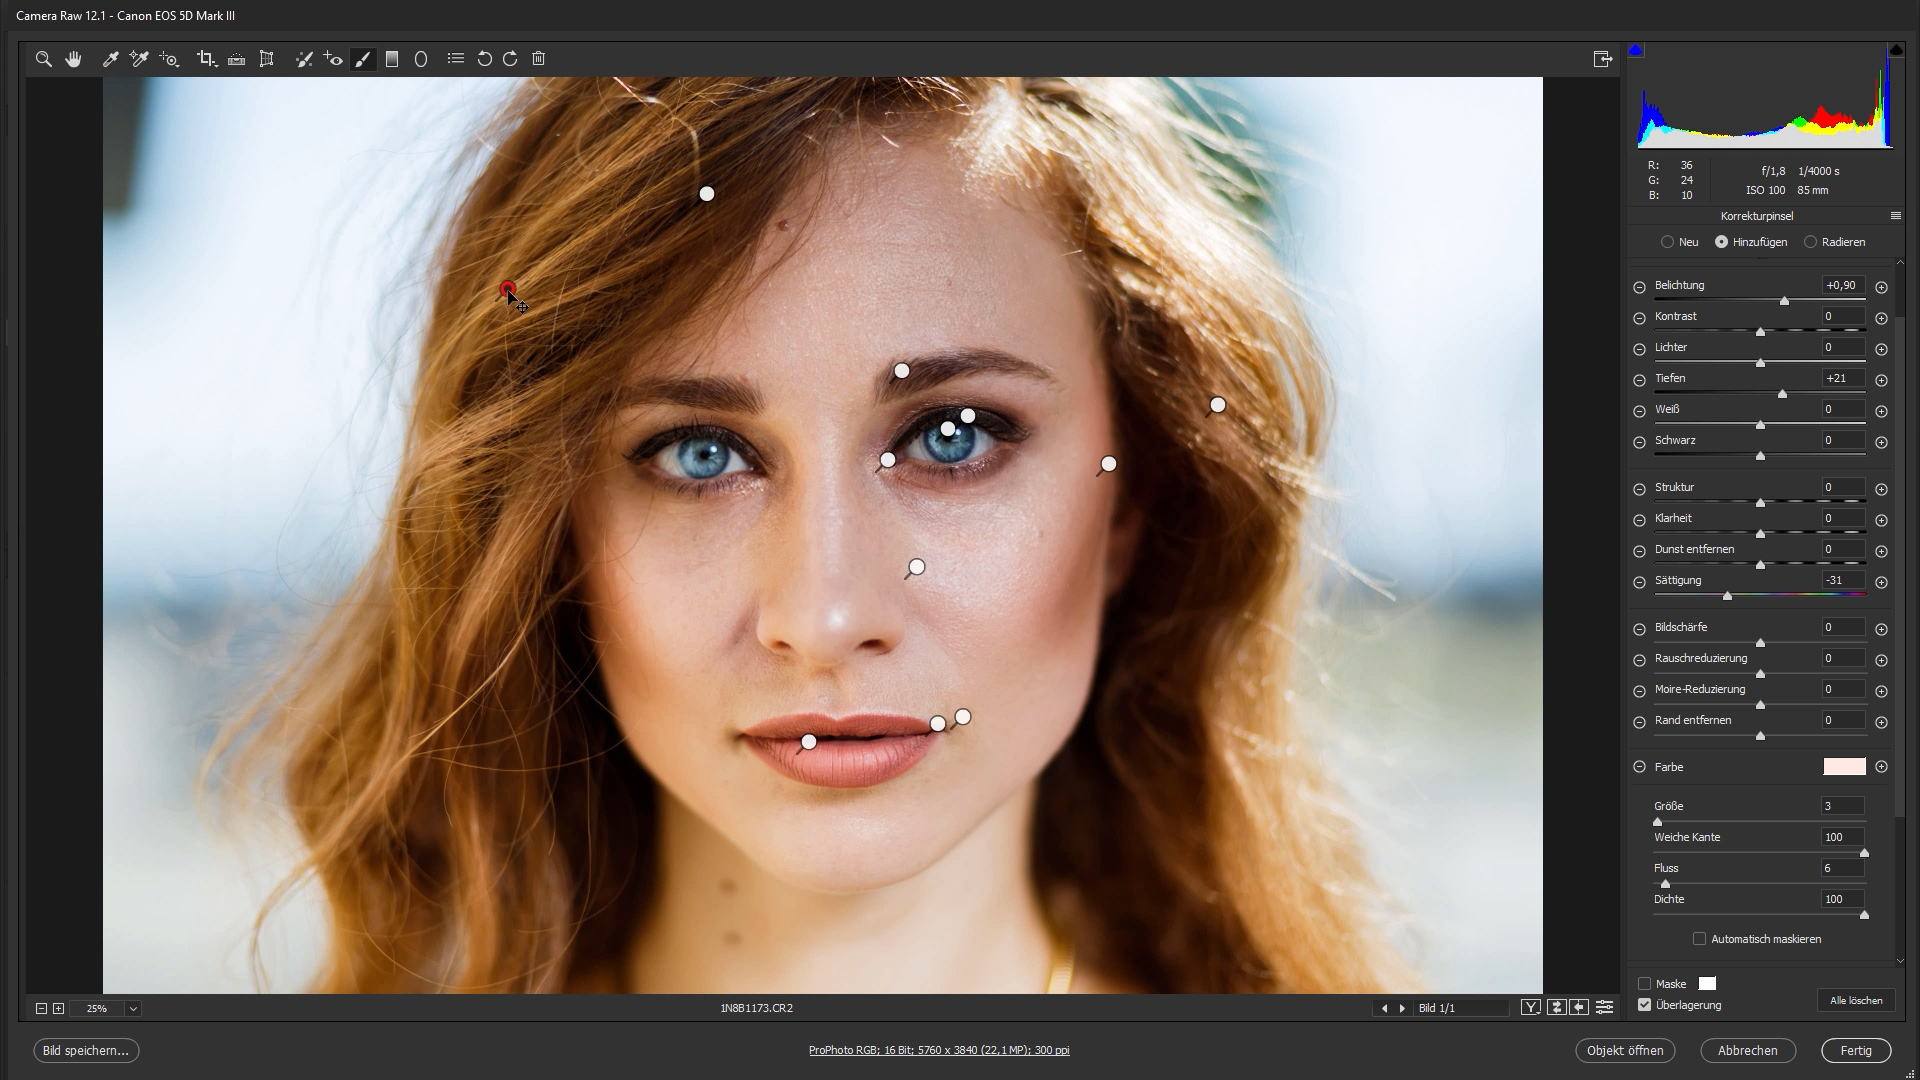This screenshot has width=1920, height=1080.
Task: Select the Graduated Filter tool
Action: (x=391, y=59)
